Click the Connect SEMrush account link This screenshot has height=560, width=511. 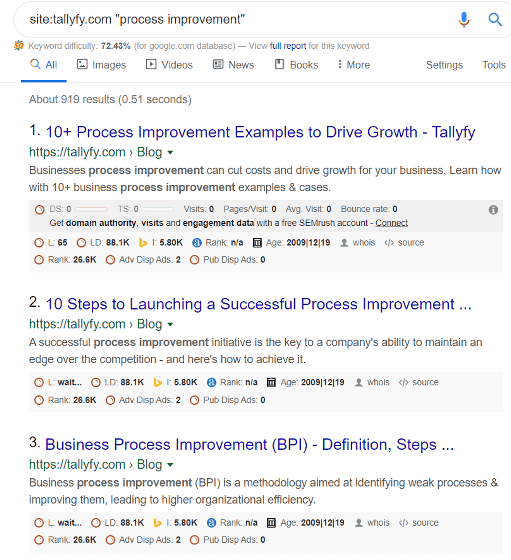(x=391, y=223)
